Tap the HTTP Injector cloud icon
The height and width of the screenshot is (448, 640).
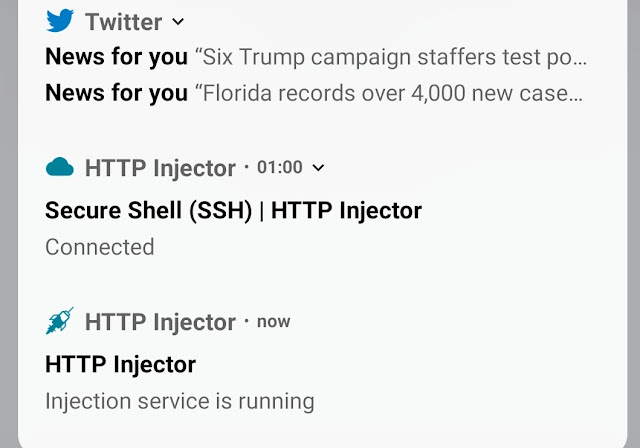(x=60, y=167)
